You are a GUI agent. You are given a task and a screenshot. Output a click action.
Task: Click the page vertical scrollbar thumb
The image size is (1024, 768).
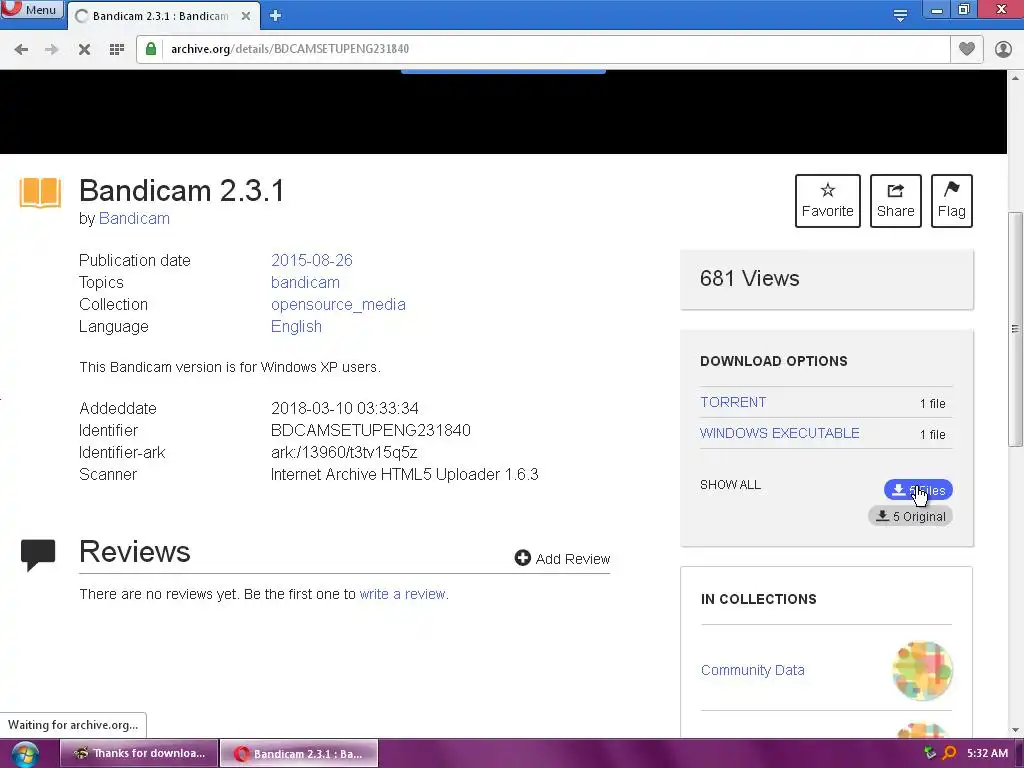pos(1015,329)
